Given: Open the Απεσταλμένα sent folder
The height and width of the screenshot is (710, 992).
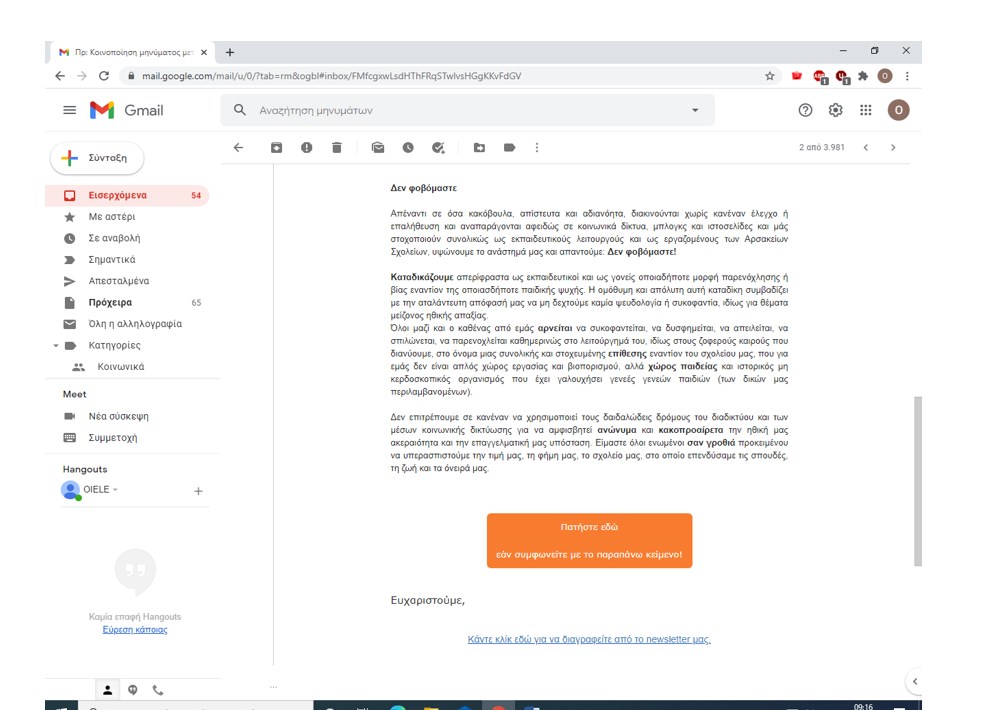Looking at the screenshot, I should pyautogui.click(x=119, y=281).
